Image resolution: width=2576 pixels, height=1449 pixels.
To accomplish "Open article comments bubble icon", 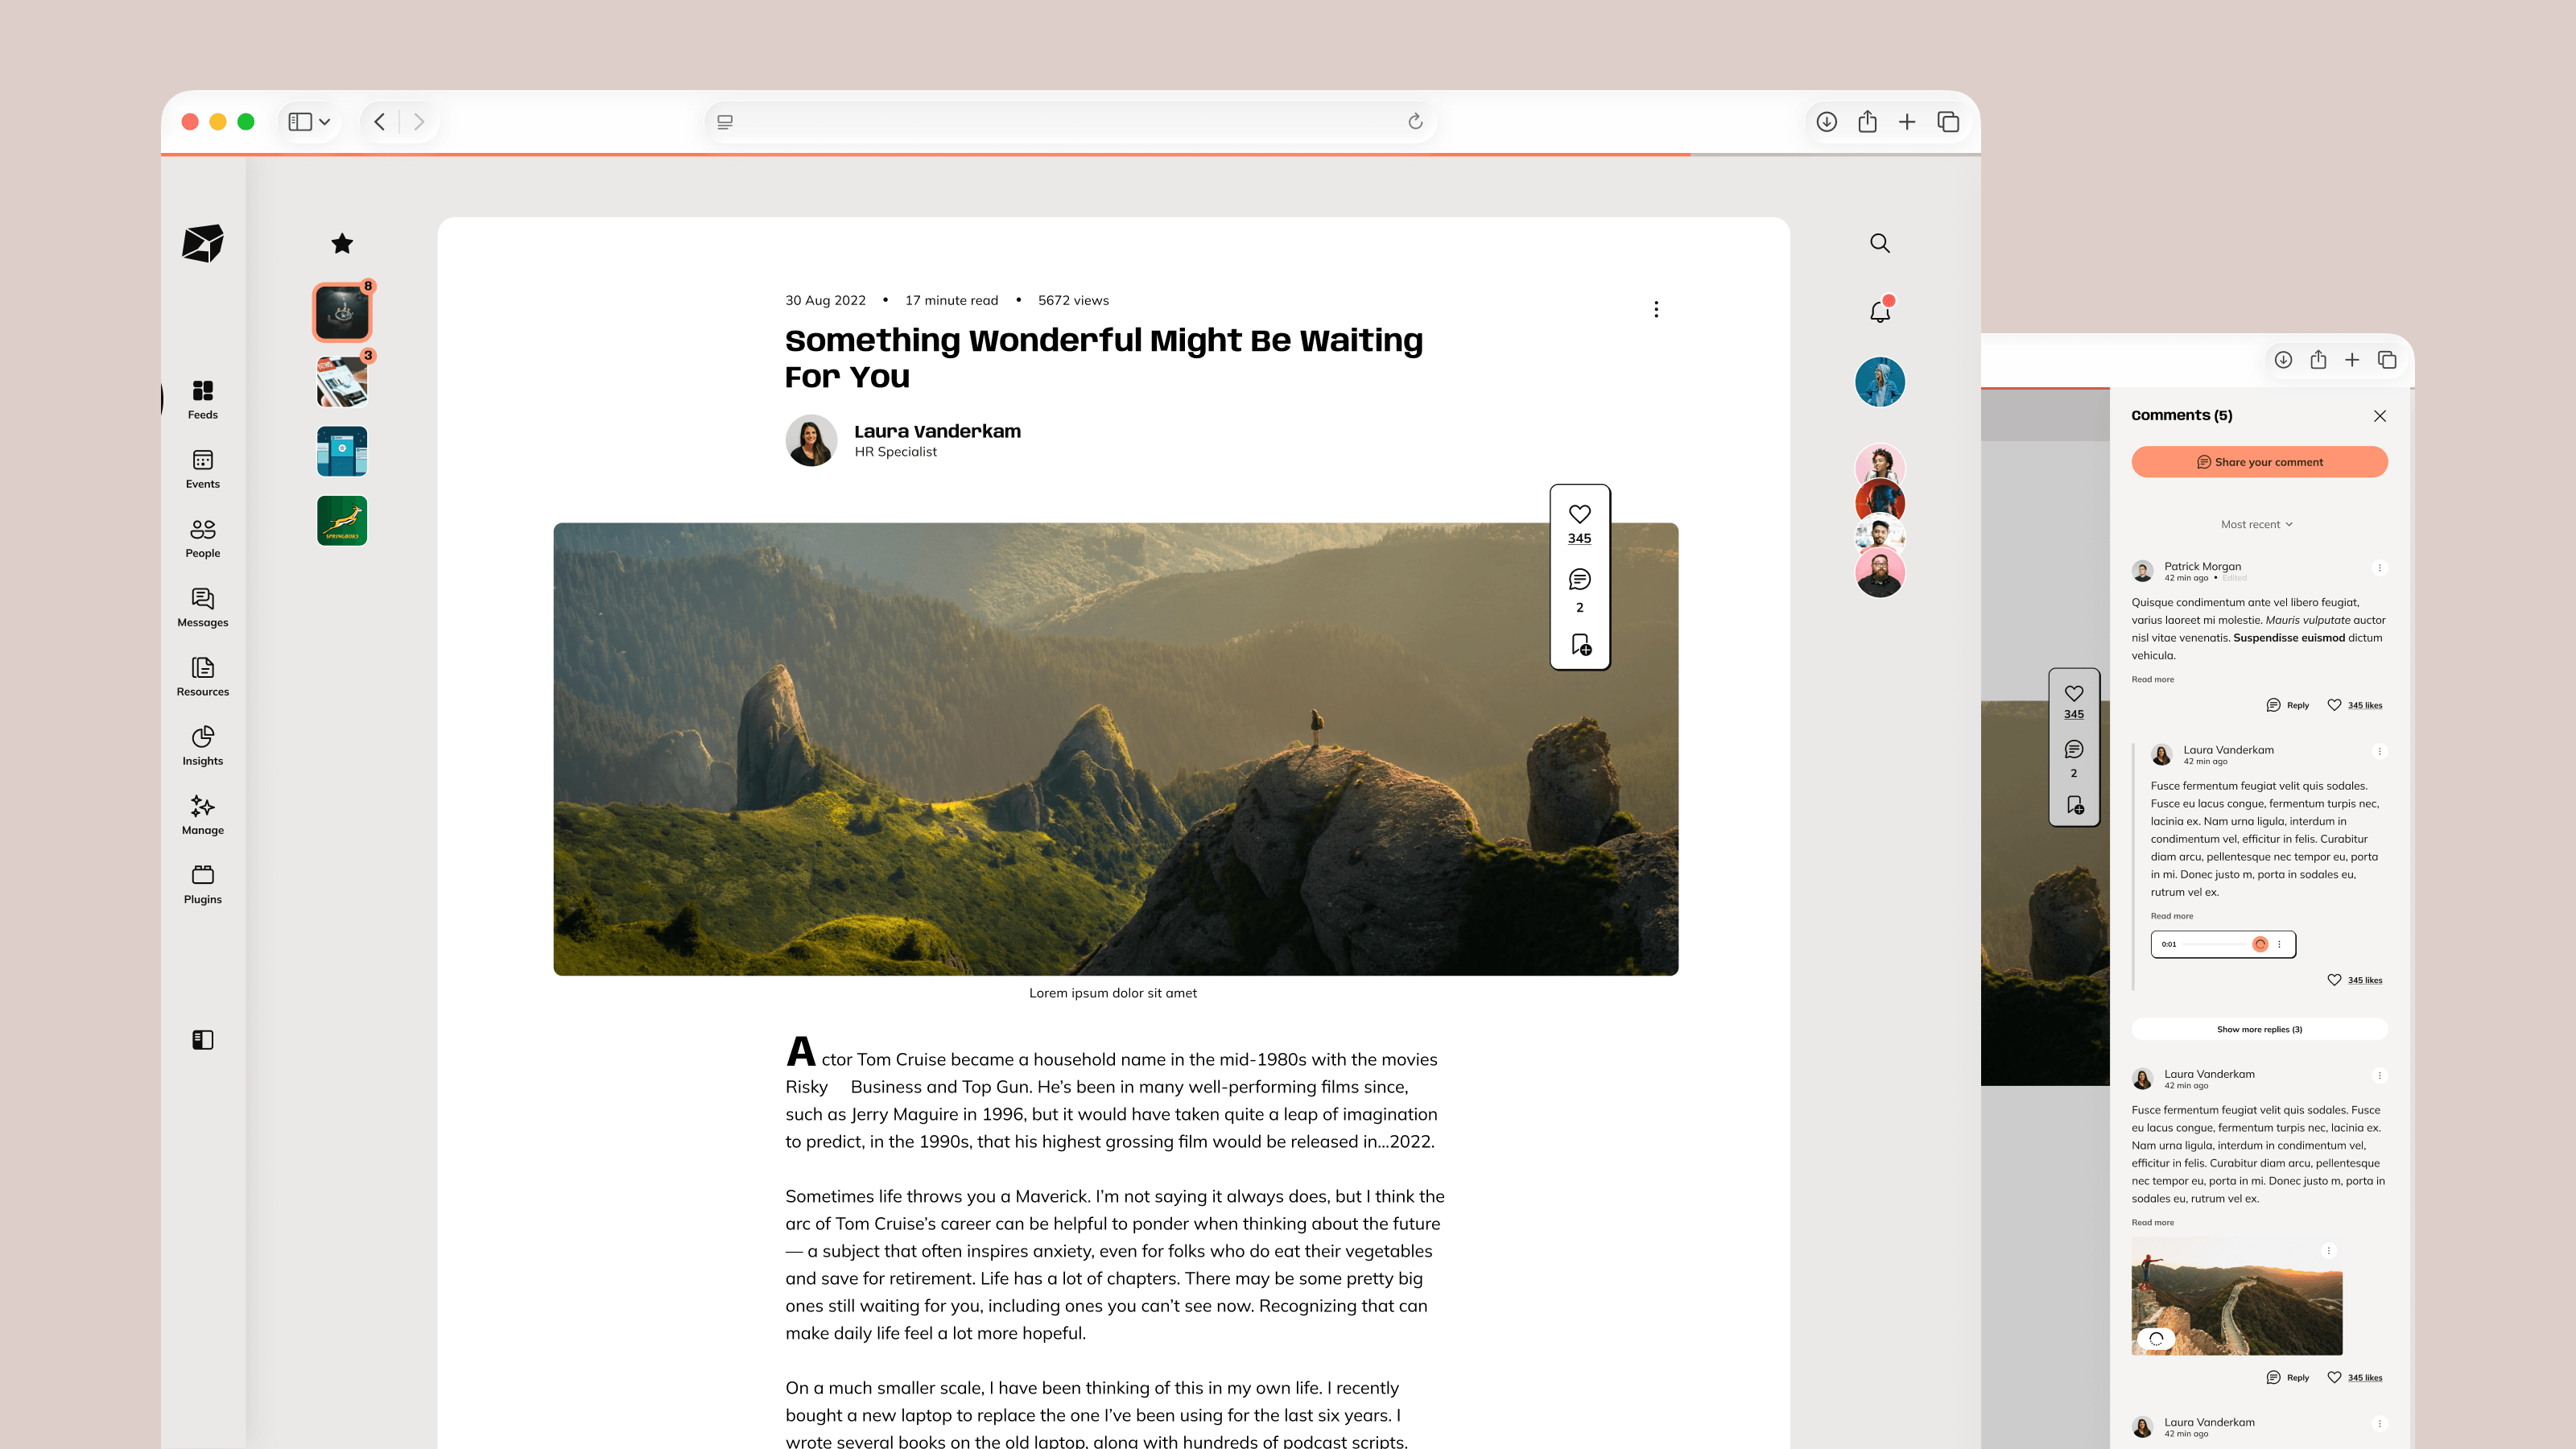I will tap(1580, 579).
